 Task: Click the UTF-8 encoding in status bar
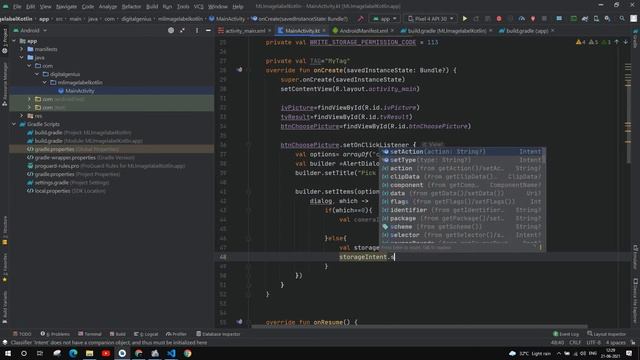(593, 342)
